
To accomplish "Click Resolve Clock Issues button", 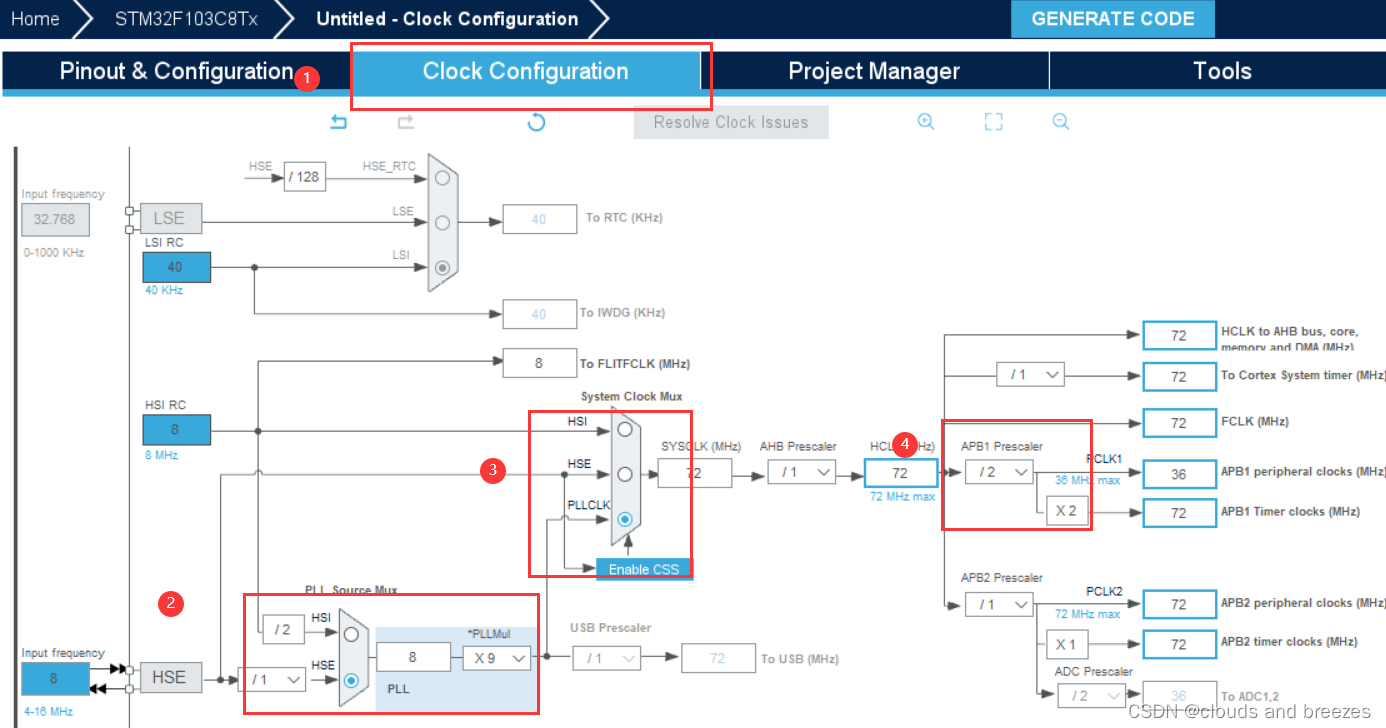I will pyautogui.click(x=731, y=122).
